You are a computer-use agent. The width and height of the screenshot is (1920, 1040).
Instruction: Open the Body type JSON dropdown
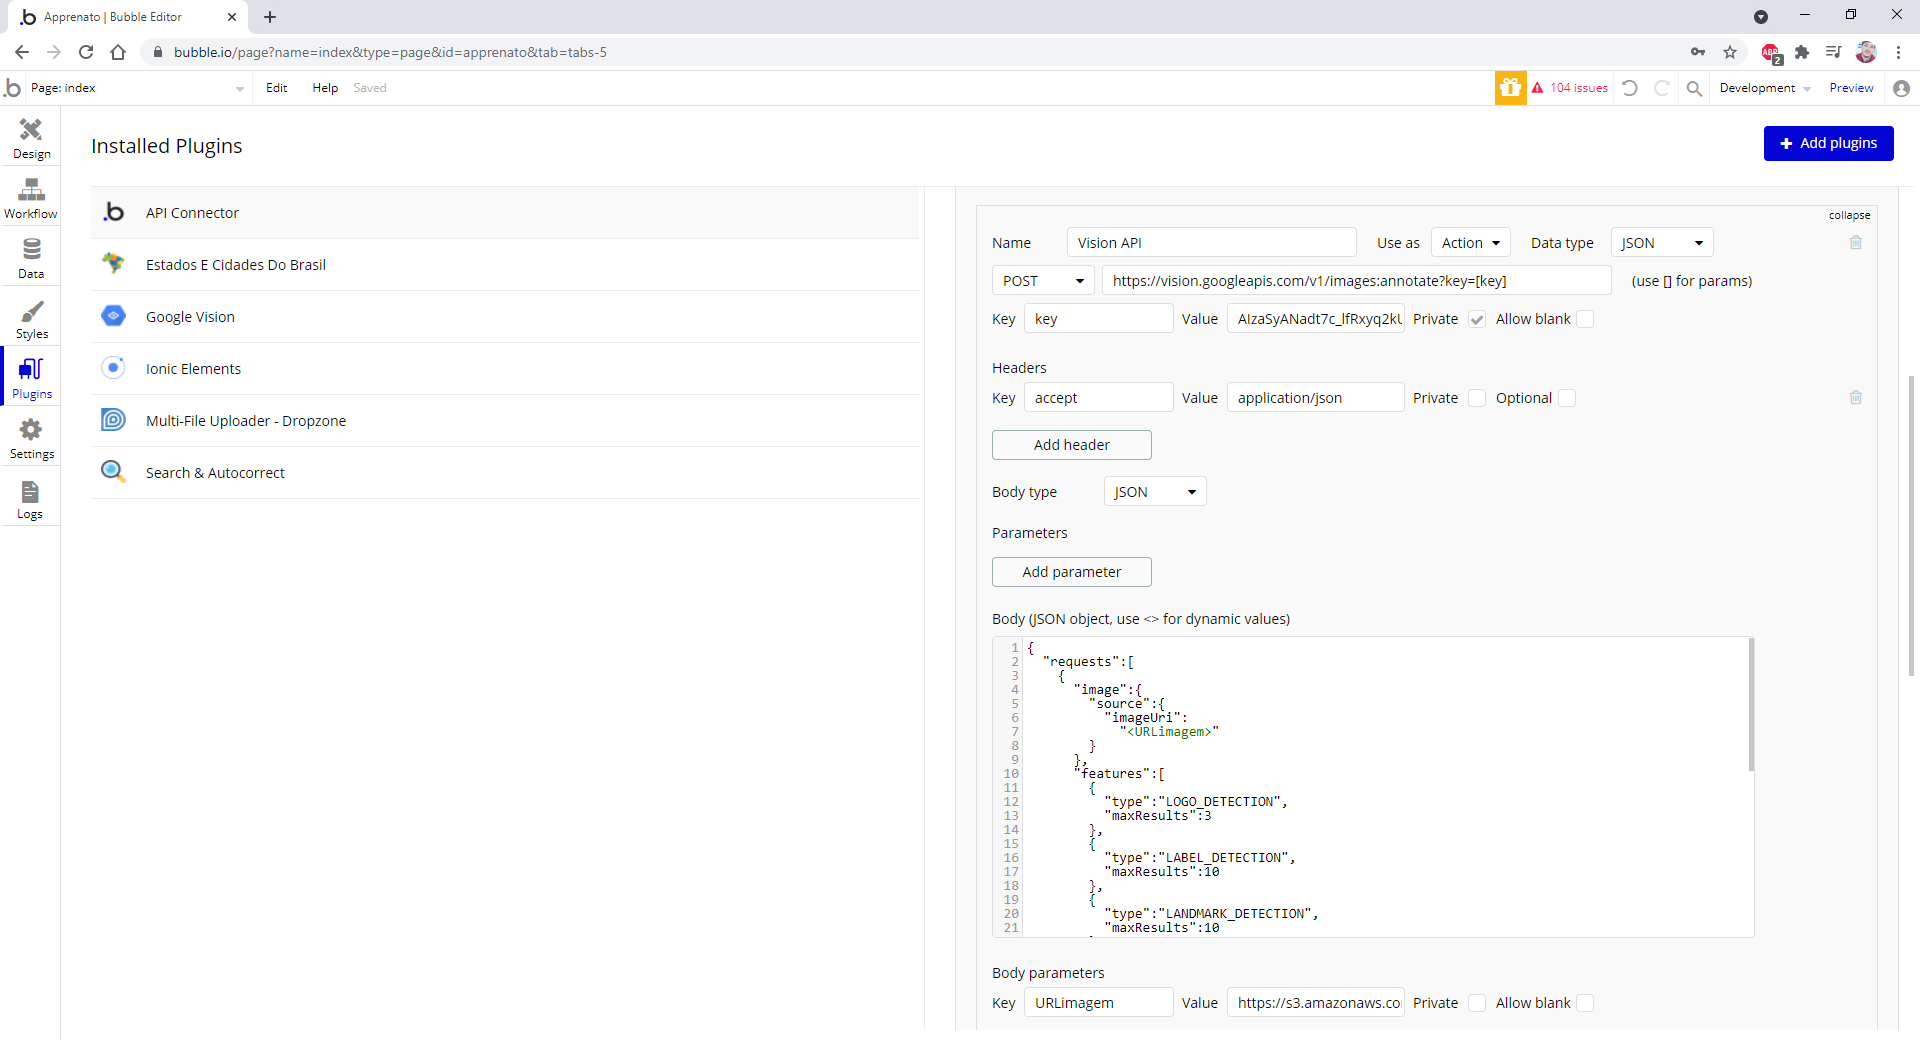point(1155,492)
